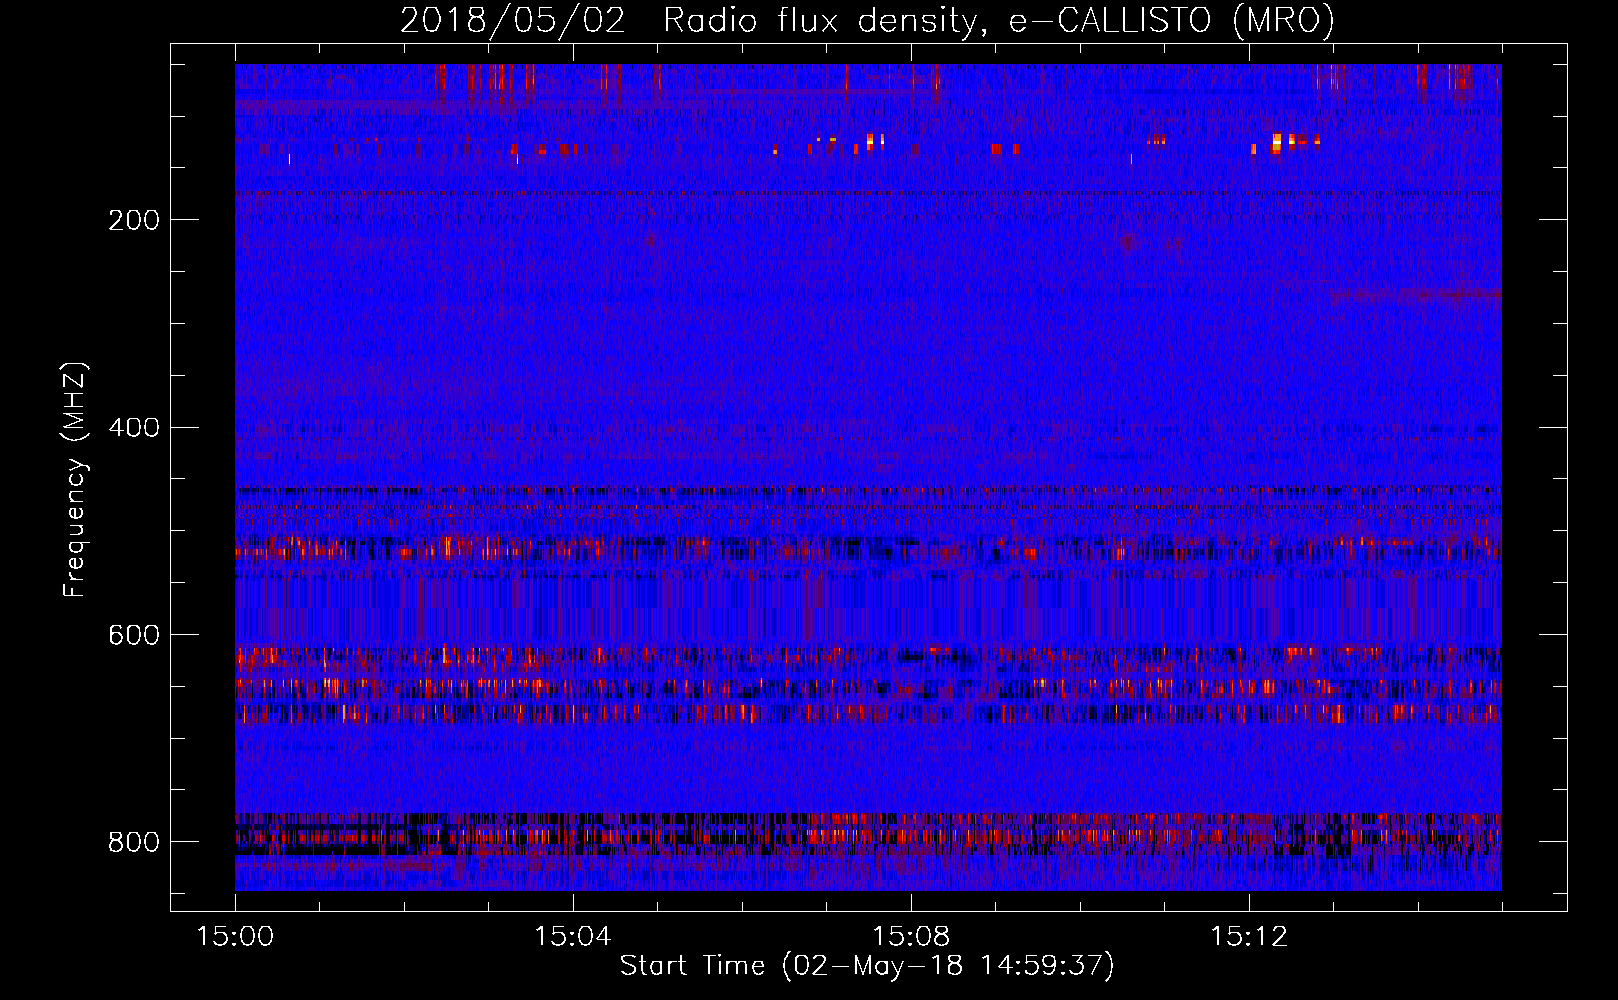Click the '15:12' time tick label
The image size is (1618, 1000).
[1248, 937]
